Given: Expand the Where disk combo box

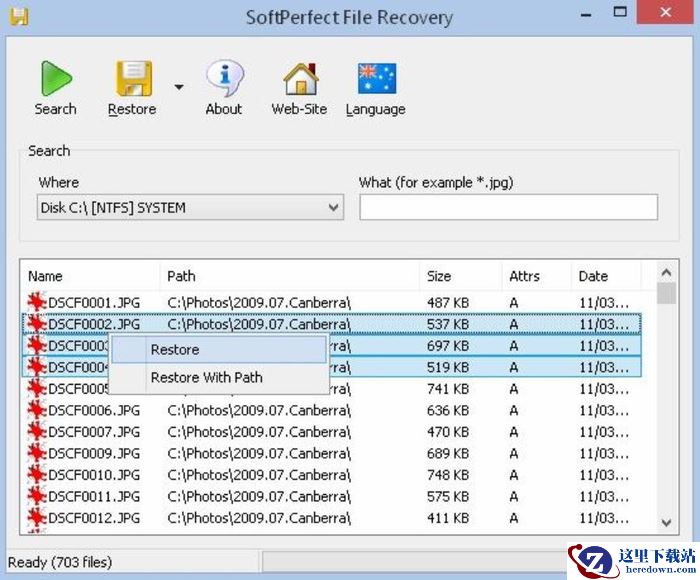Looking at the screenshot, I should click(x=190, y=207).
